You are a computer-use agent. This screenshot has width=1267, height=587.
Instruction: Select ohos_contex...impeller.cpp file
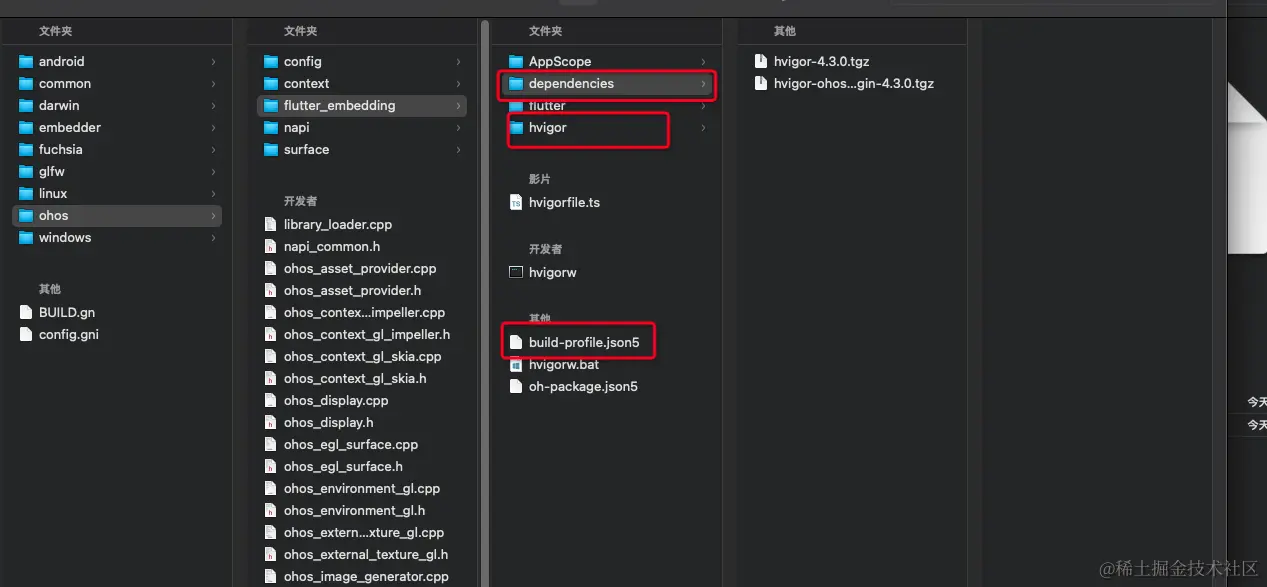pos(362,312)
